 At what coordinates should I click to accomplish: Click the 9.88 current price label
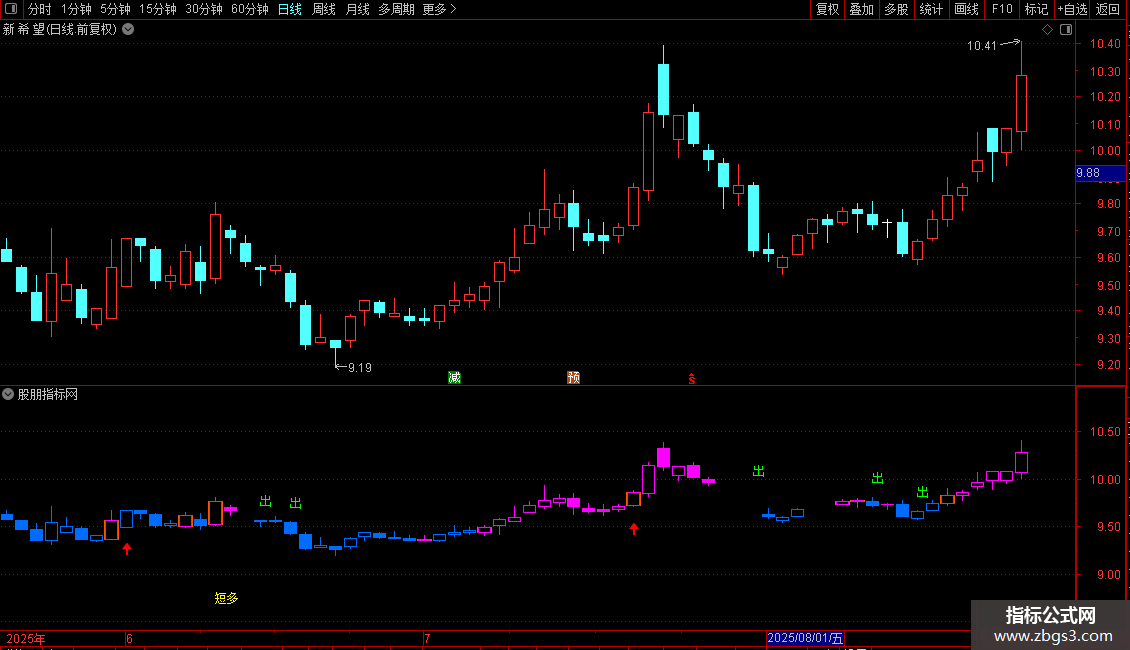[1100, 173]
